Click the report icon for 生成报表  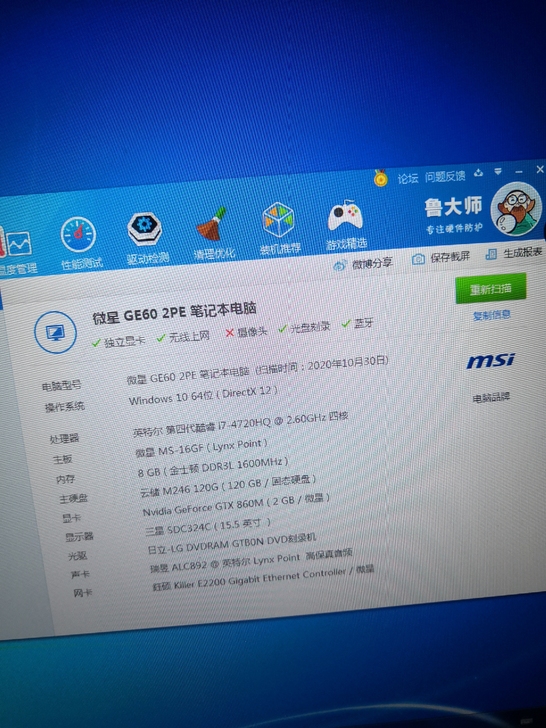pos(491,254)
